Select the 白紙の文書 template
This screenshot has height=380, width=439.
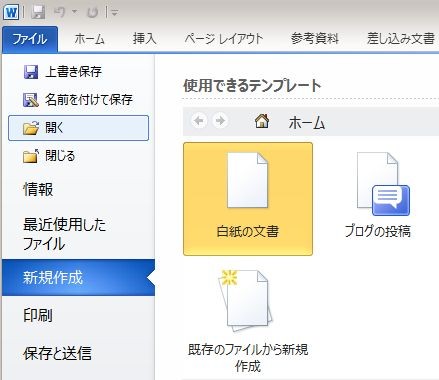click(x=248, y=199)
